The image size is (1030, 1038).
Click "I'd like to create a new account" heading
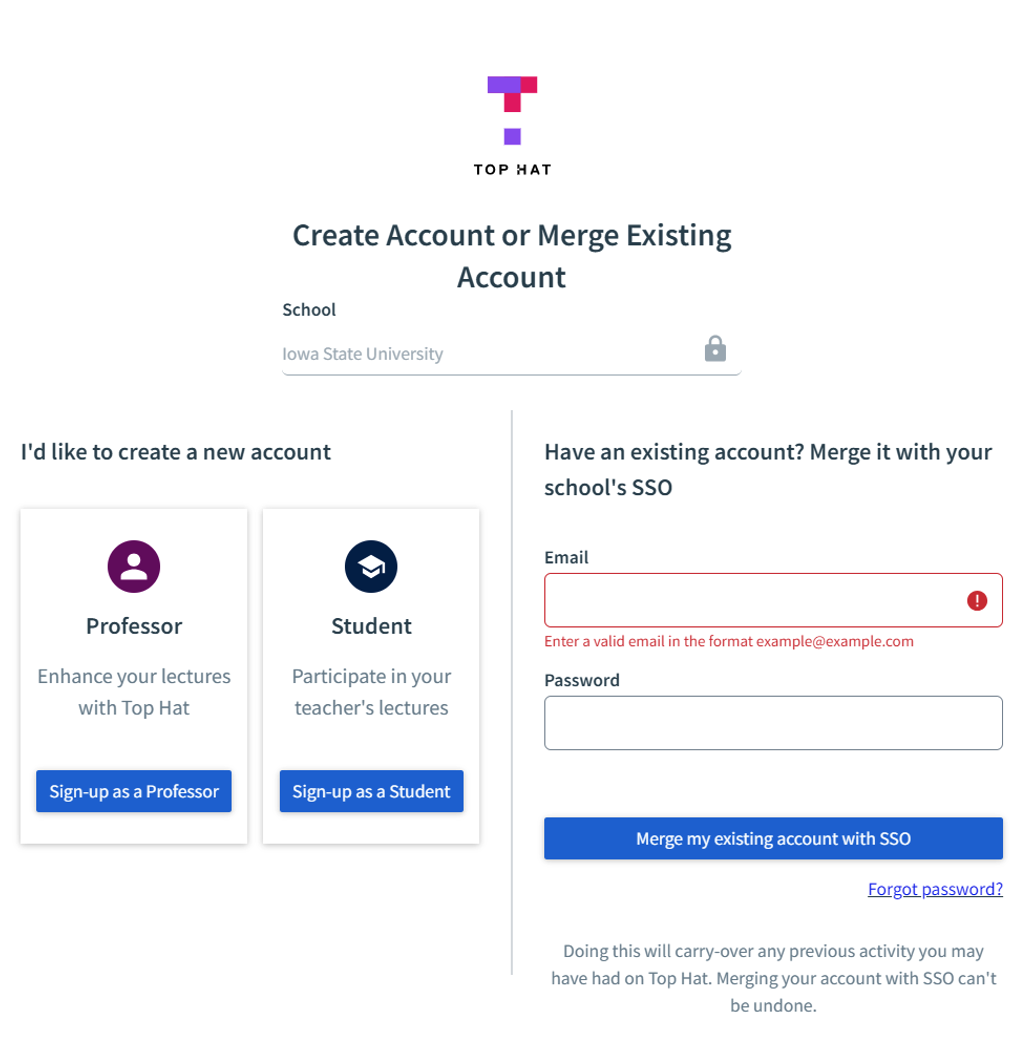point(175,452)
